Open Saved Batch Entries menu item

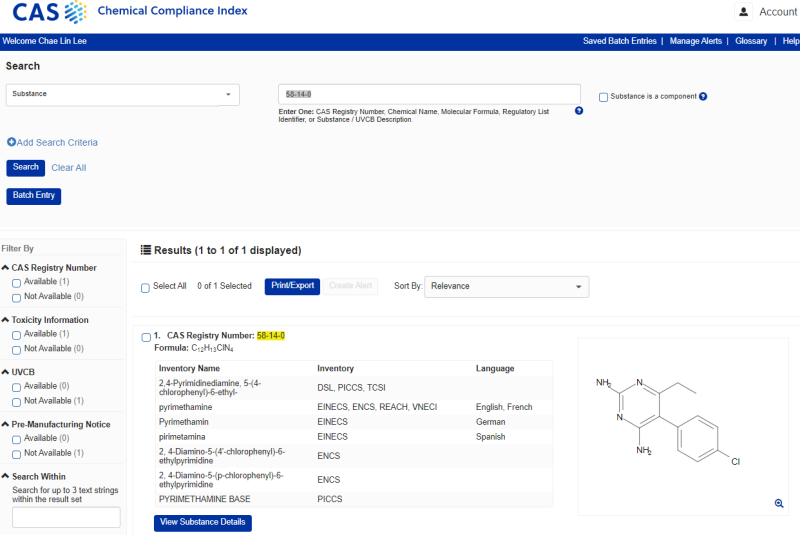coord(619,41)
